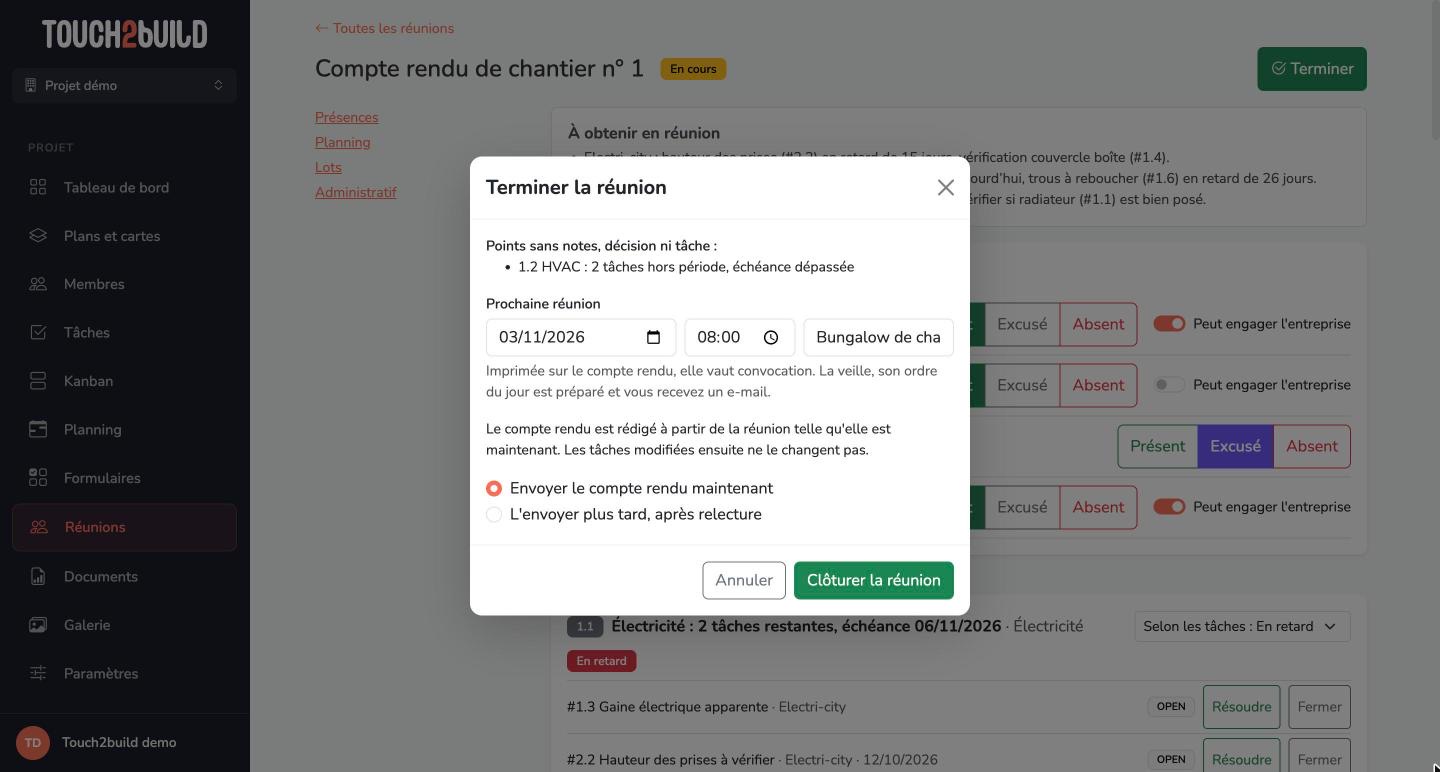Image resolution: width=1440 pixels, height=772 pixels.
Task: Click the next meeting date field
Action: [x=581, y=337]
